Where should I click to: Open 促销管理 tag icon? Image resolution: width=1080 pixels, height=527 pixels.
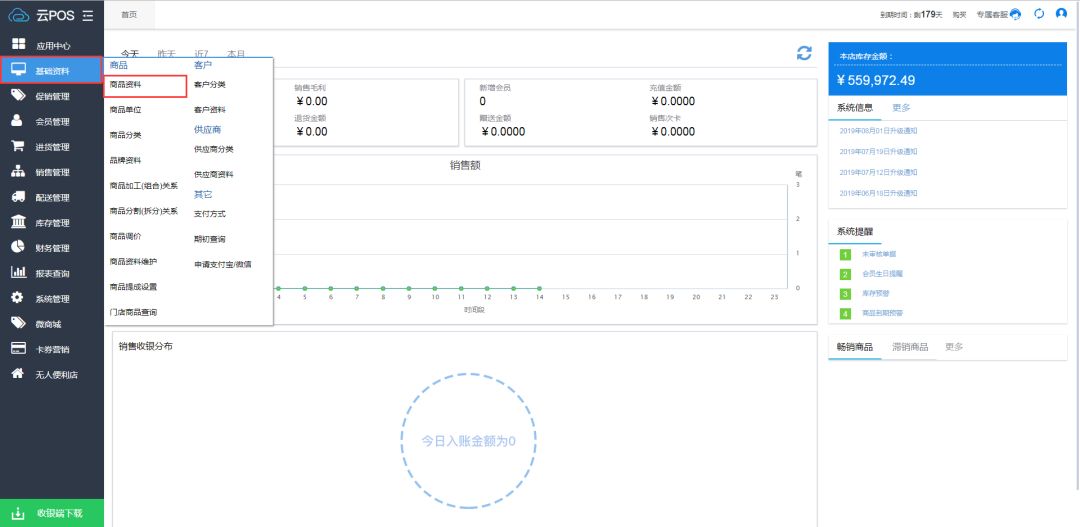(19, 95)
